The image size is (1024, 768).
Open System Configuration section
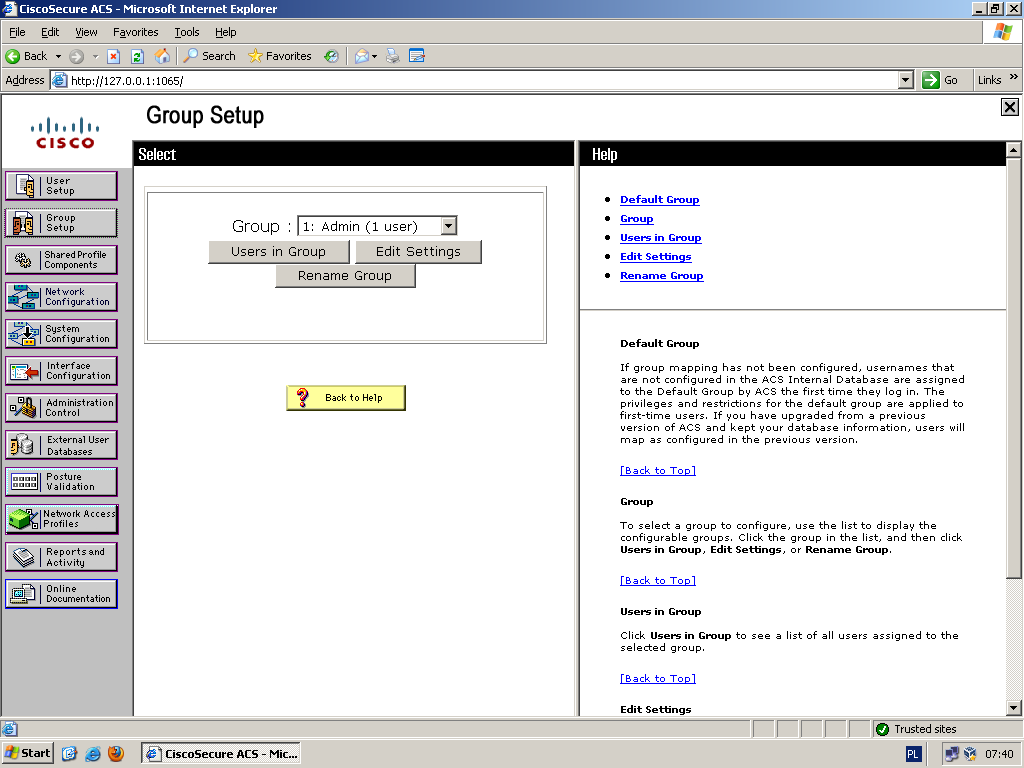(x=61, y=334)
